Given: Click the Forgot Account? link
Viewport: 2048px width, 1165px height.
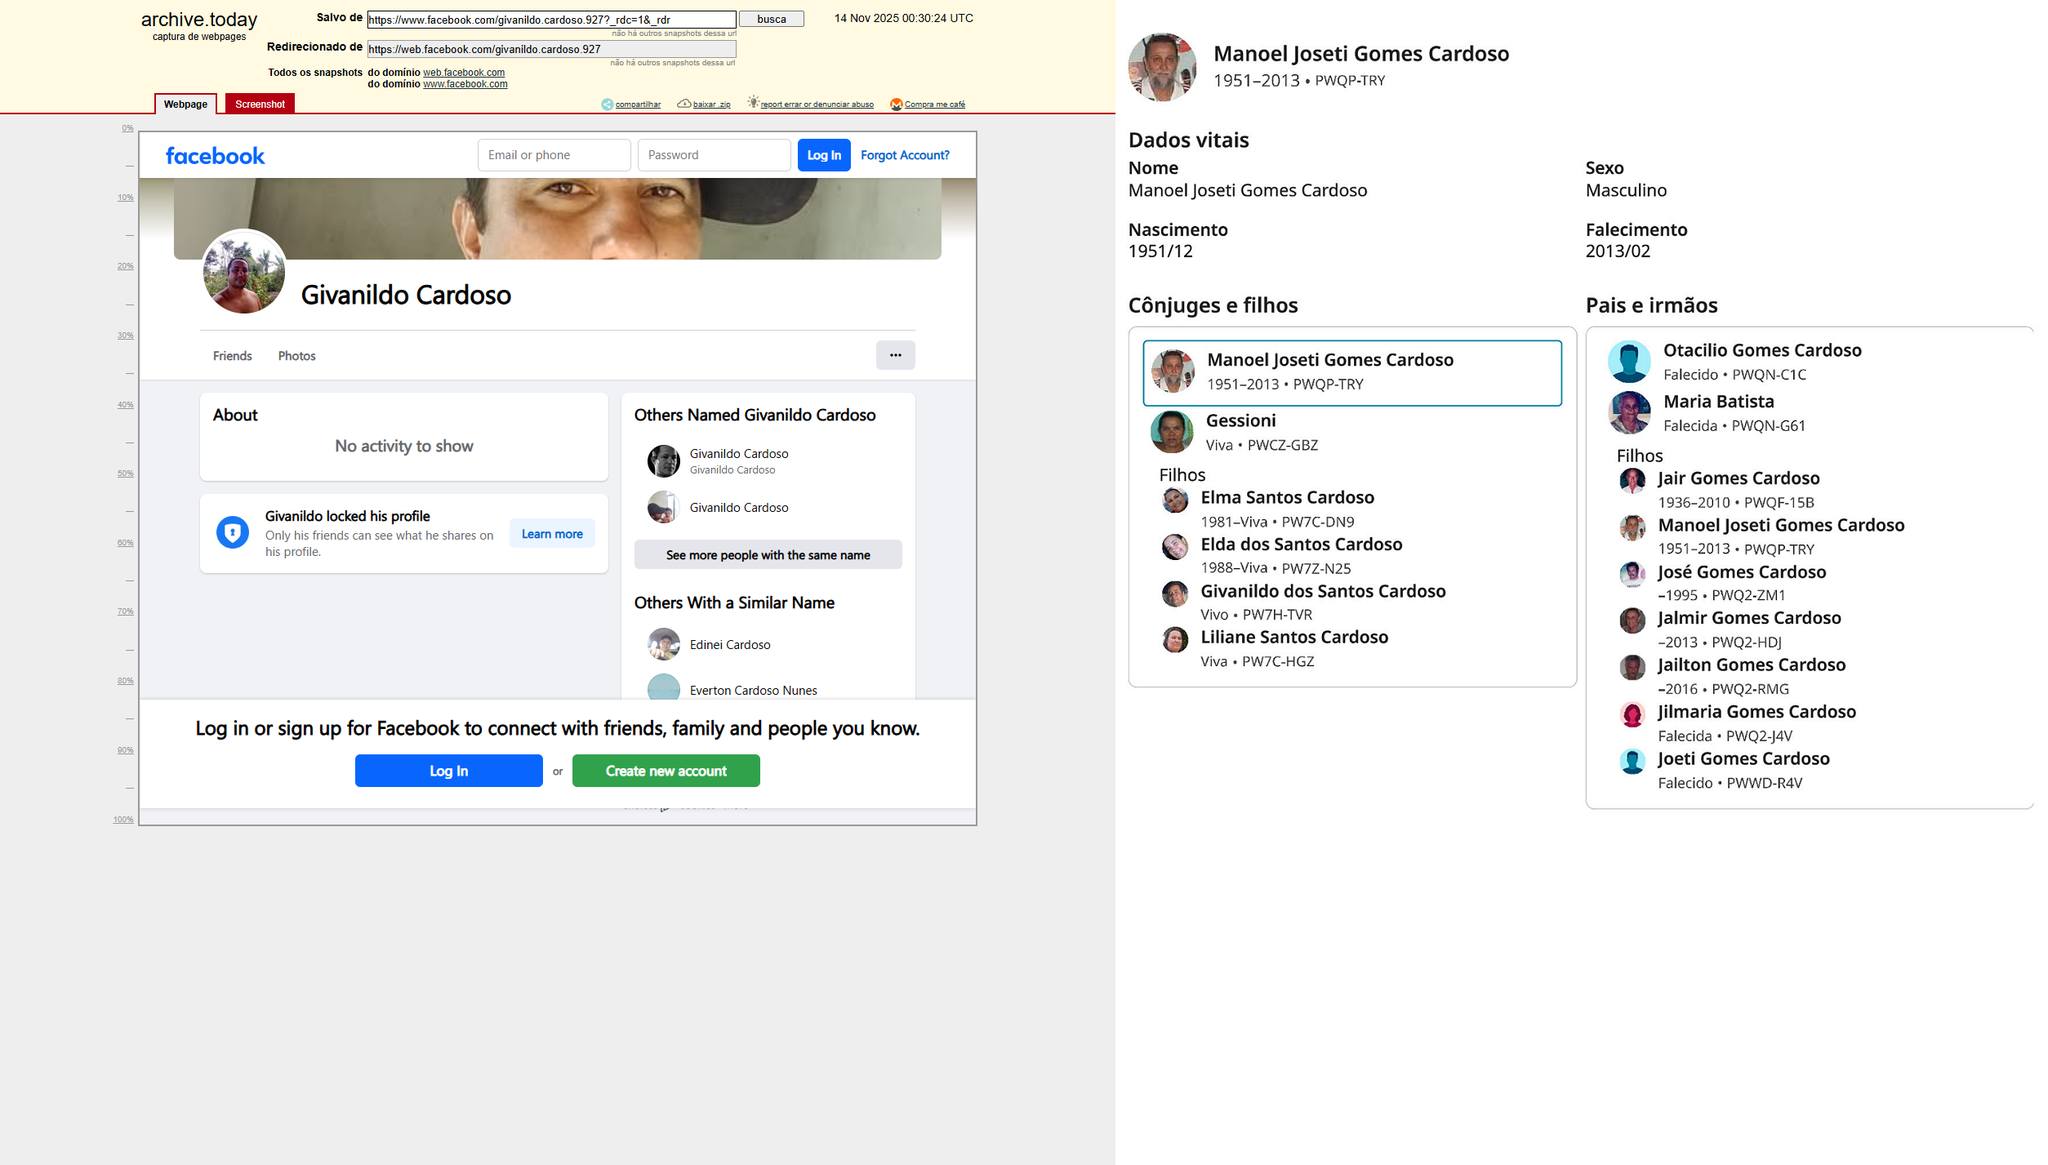Looking at the screenshot, I should (x=905, y=155).
